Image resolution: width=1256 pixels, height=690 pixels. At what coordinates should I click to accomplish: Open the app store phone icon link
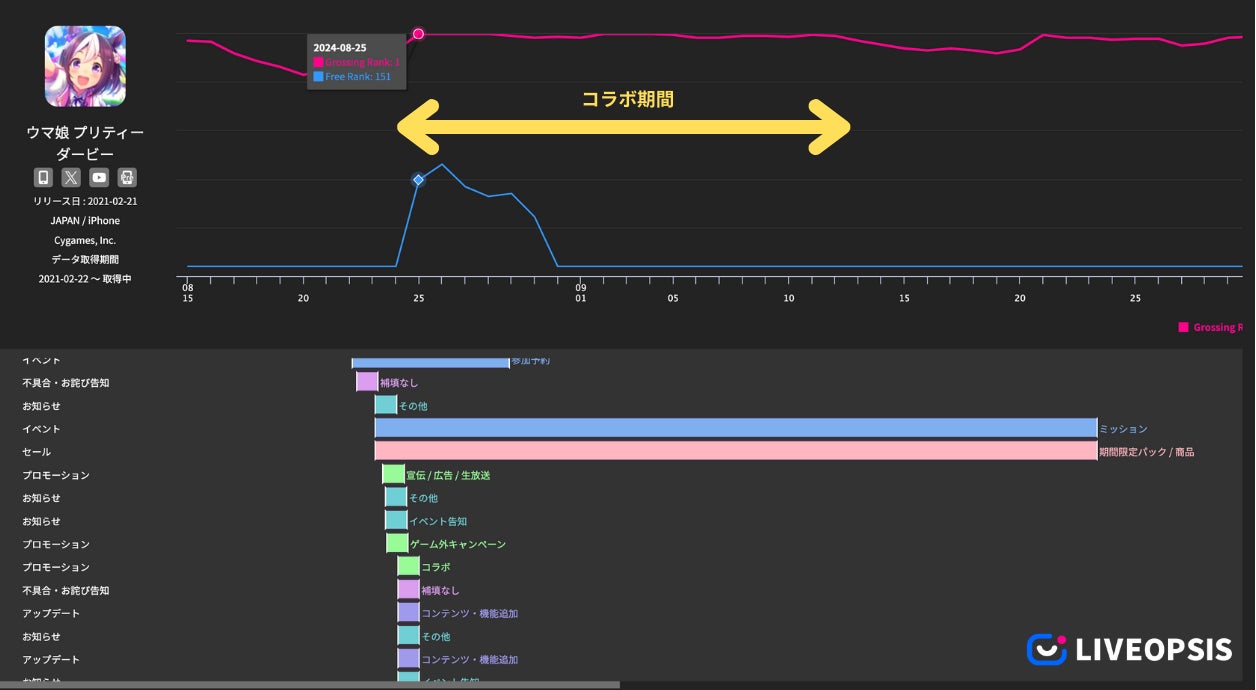(x=43, y=177)
